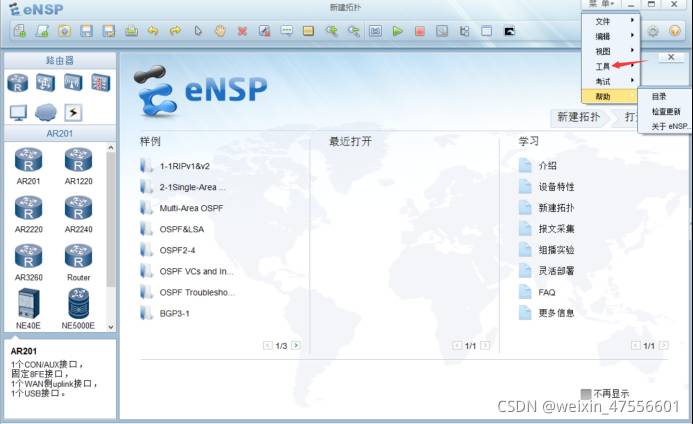Viewport: 693px width, 424px height.
Task: Select the Connection cables lightning icon
Action: [x=73, y=112]
